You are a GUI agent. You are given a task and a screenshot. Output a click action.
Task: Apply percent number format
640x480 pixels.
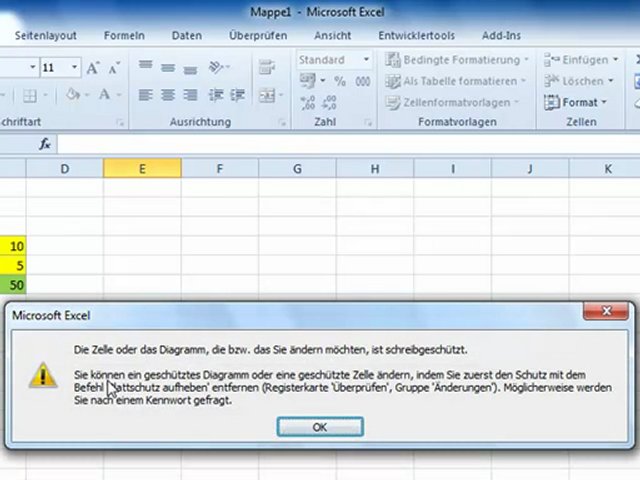tap(339, 82)
